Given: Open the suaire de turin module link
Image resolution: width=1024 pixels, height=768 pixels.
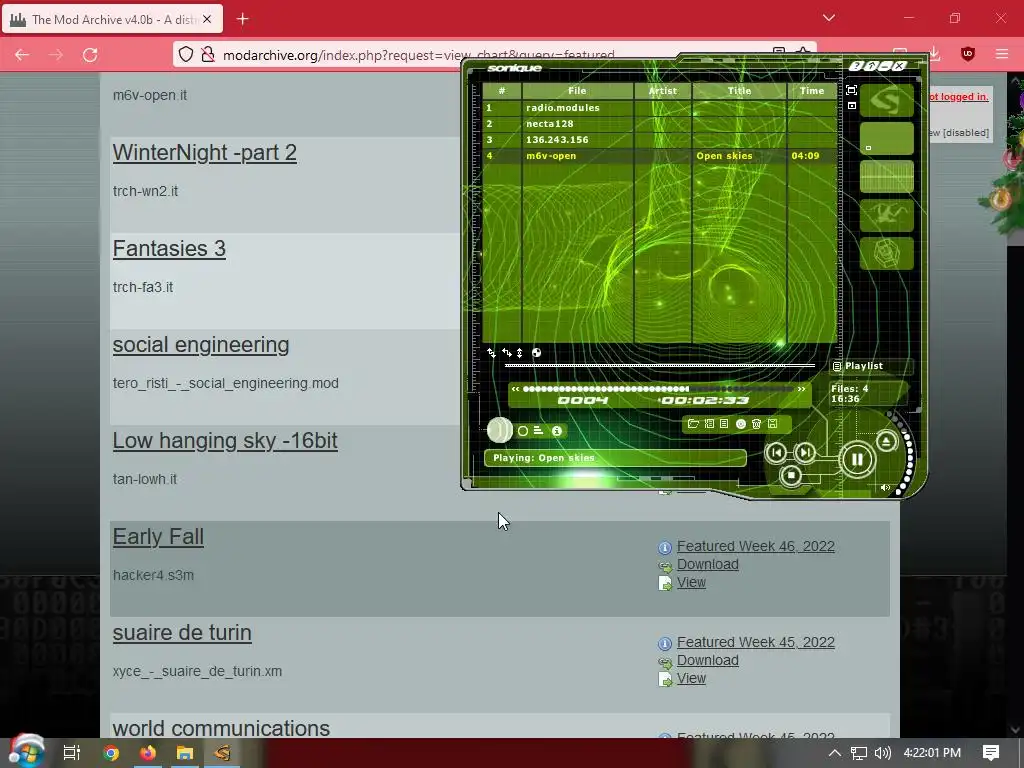Looking at the screenshot, I should 182,633.
